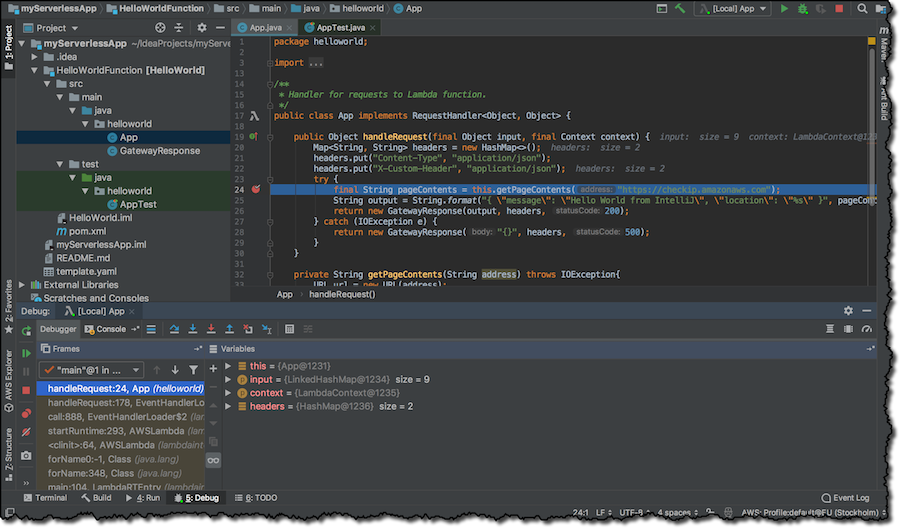The height and width of the screenshot is (528, 900).
Task: Click View Breakpoints double red dot icon
Action: 26,413
